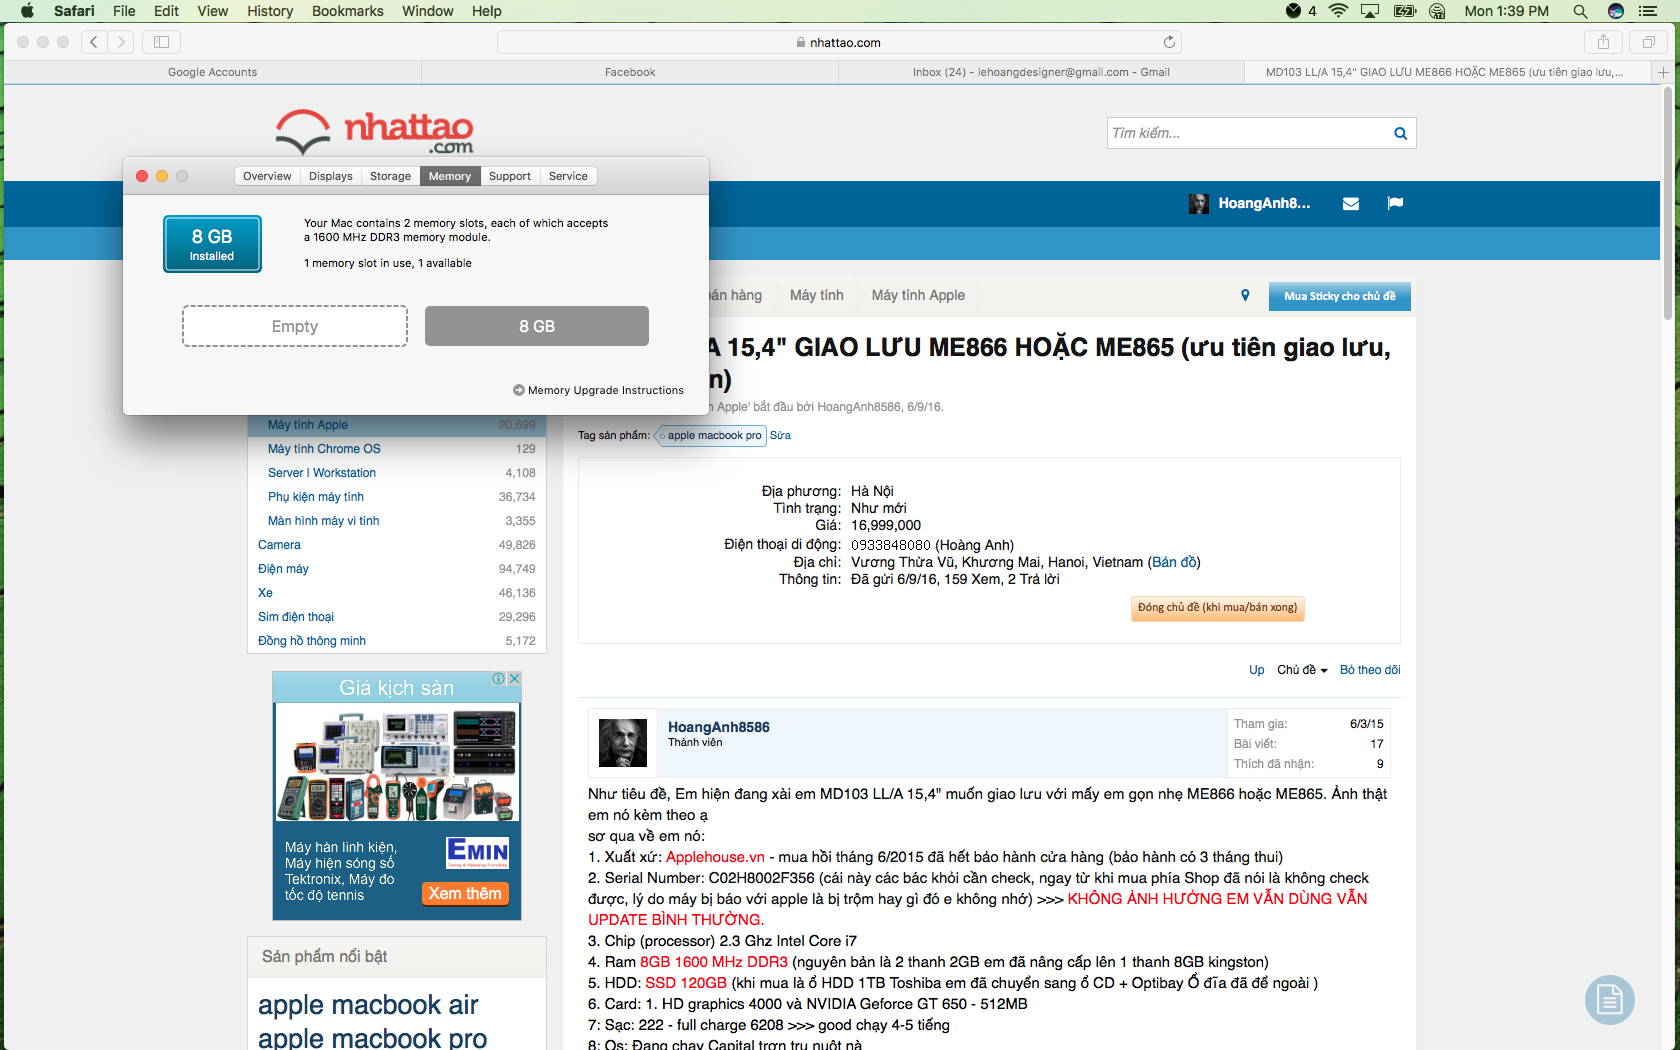Image resolution: width=1680 pixels, height=1050 pixels.
Task: Click the floating document icon at bottom right
Action: tap(1609, 999)
